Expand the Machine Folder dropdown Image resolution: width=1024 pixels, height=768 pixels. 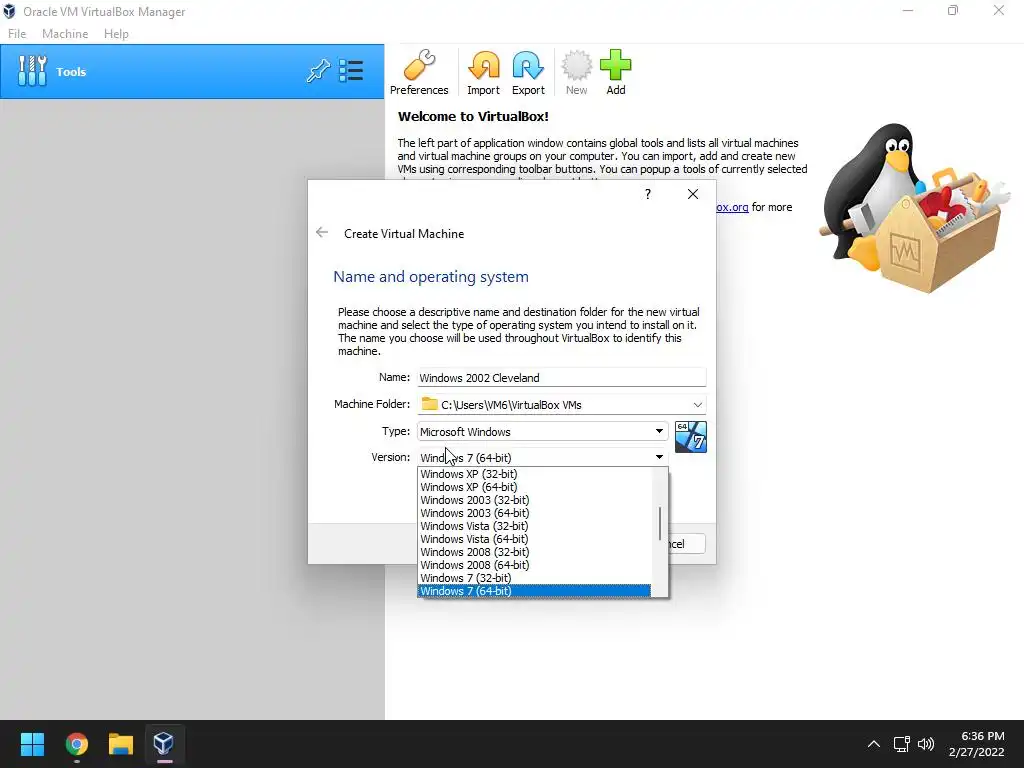click(697, 405)
